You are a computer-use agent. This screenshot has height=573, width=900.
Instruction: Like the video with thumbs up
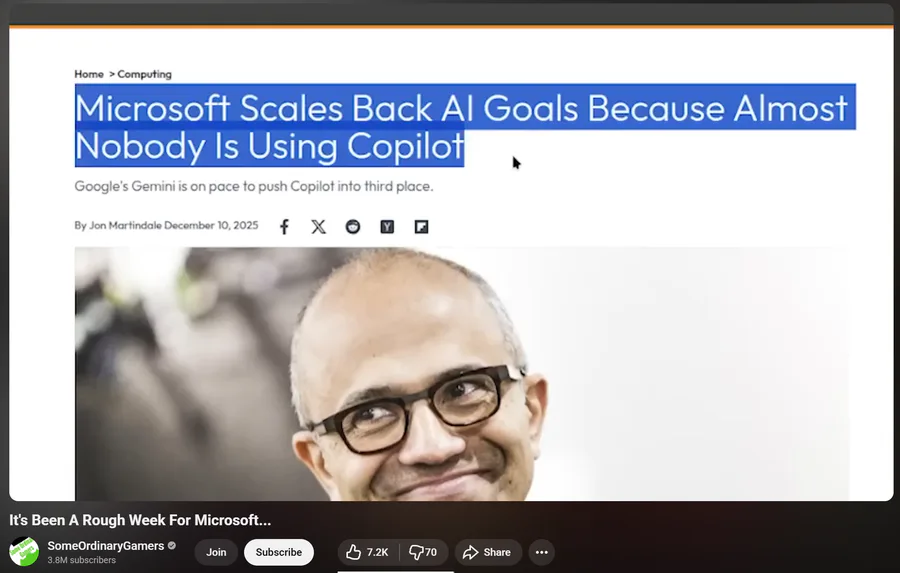tap(367, 552)
